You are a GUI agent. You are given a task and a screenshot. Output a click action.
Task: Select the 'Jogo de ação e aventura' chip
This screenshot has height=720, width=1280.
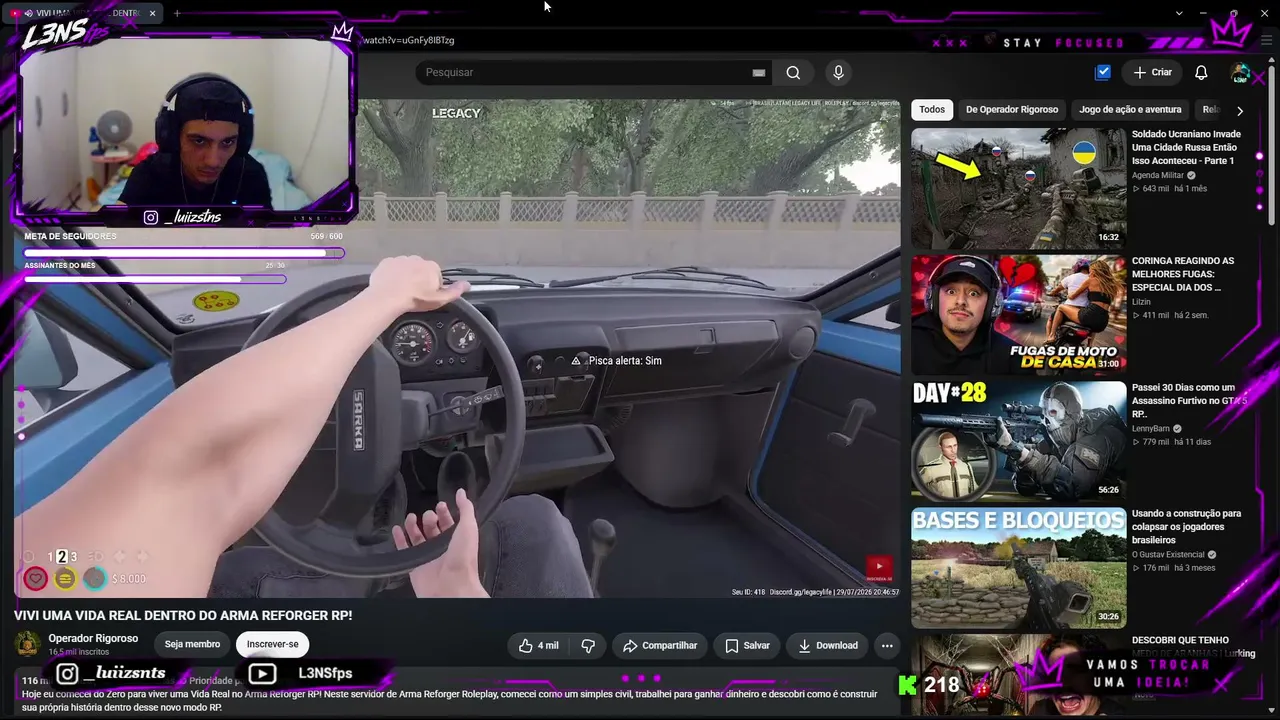coord(1130,110)
